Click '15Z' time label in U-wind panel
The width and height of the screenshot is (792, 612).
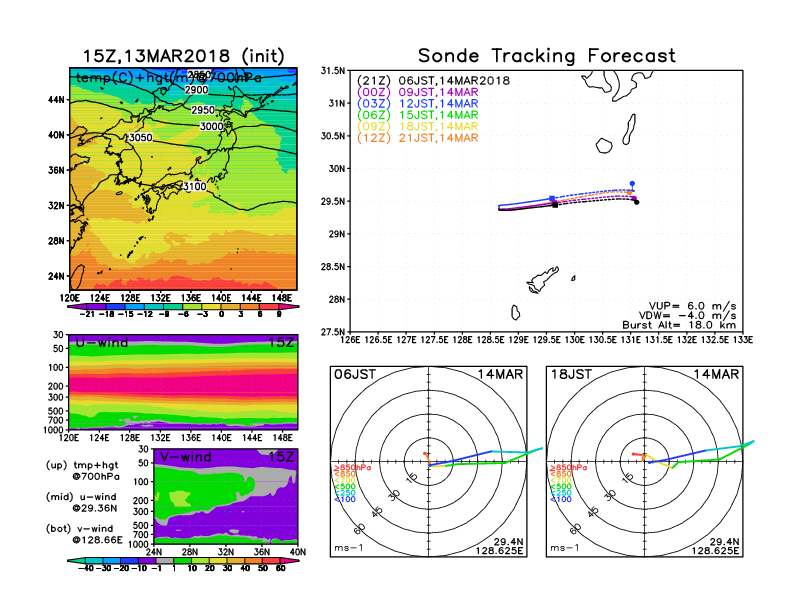point(281,342)
